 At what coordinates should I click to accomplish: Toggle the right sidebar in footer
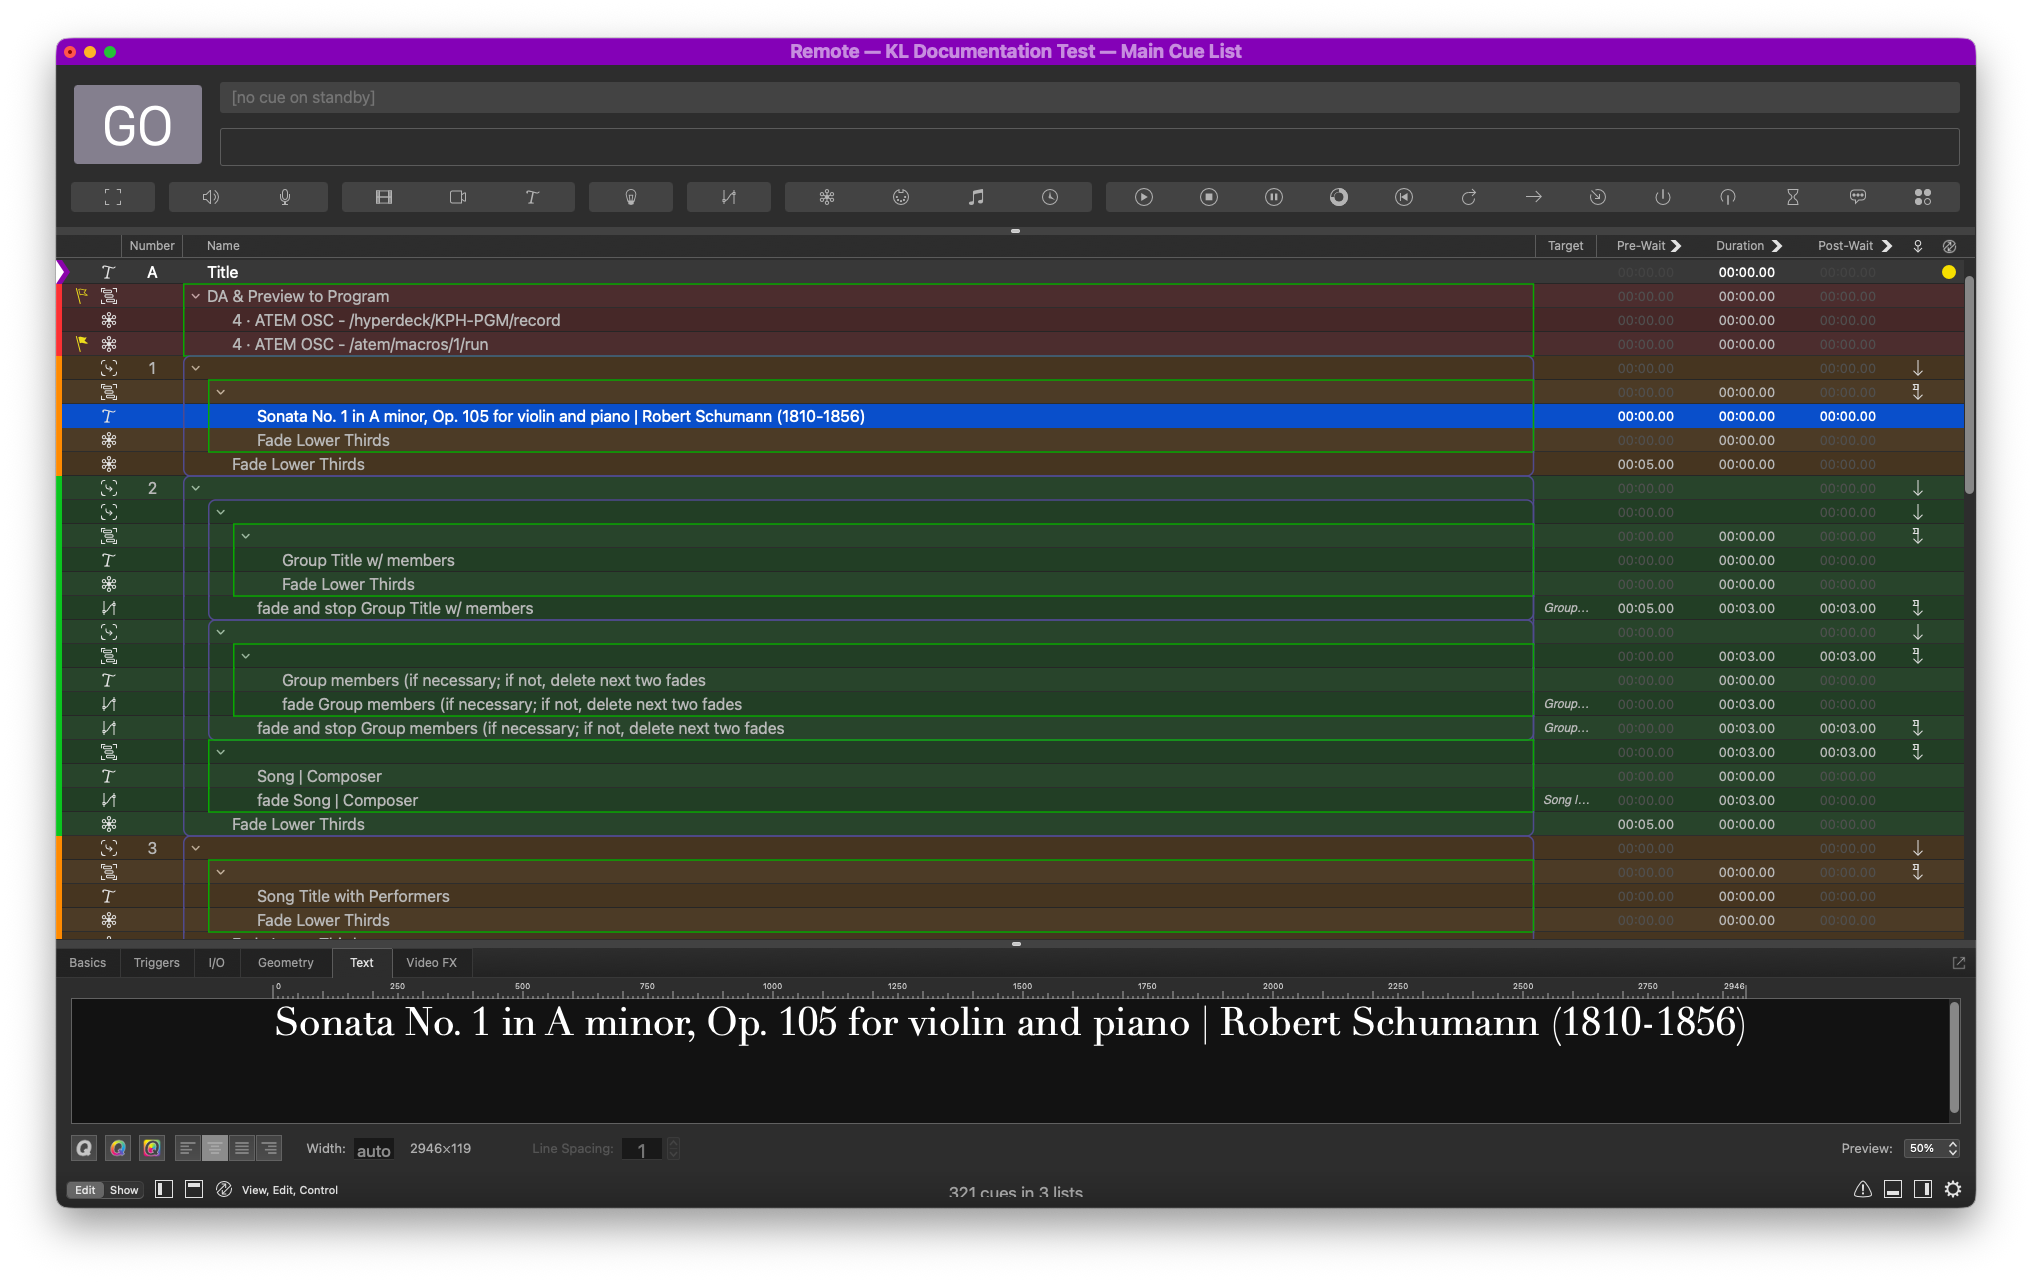1923,1189
